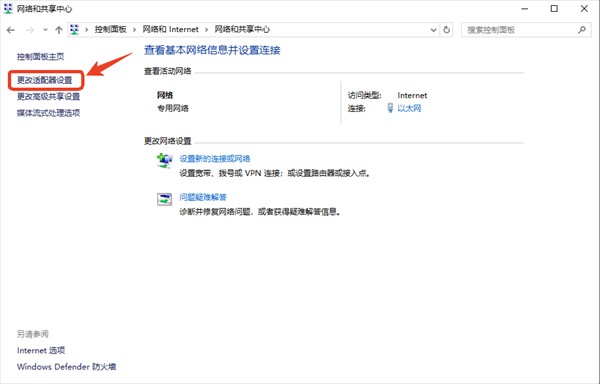
Task: Open 网络和 Internet breadcrumb
Action: click(171, 29)
